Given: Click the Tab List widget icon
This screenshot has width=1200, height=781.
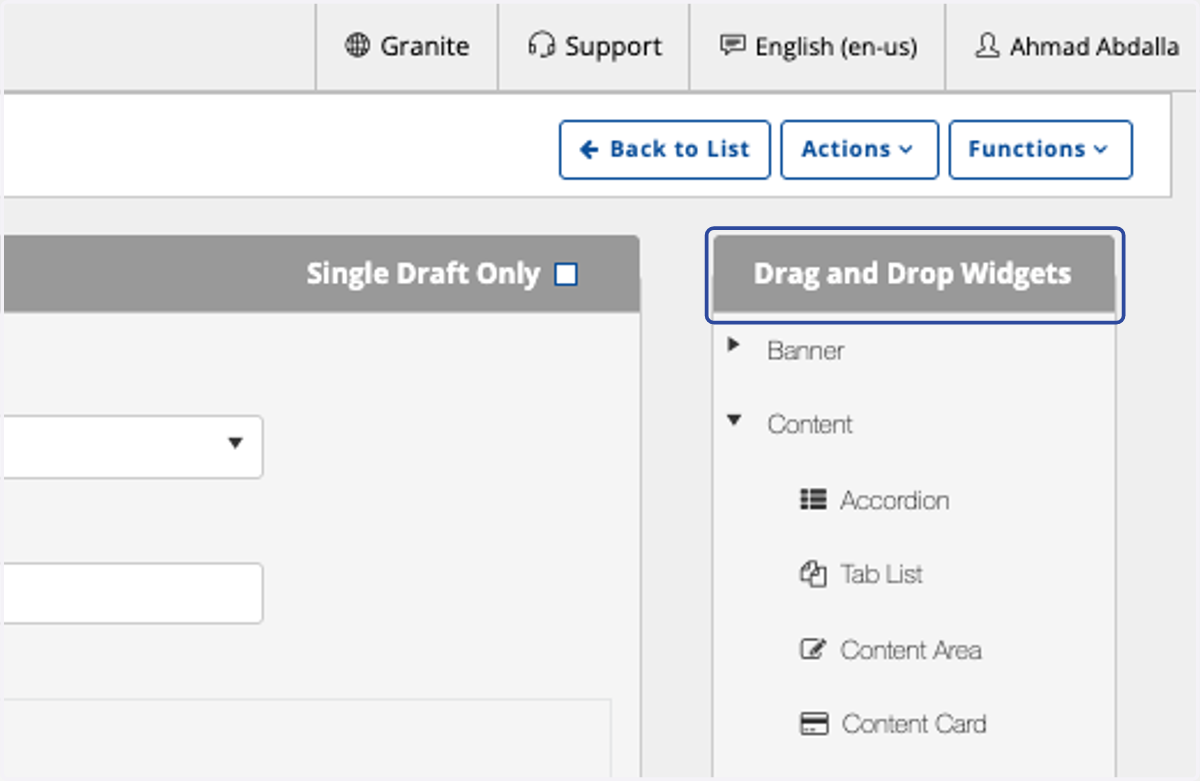Looking at the screenshot, I should tap(813, 574).
